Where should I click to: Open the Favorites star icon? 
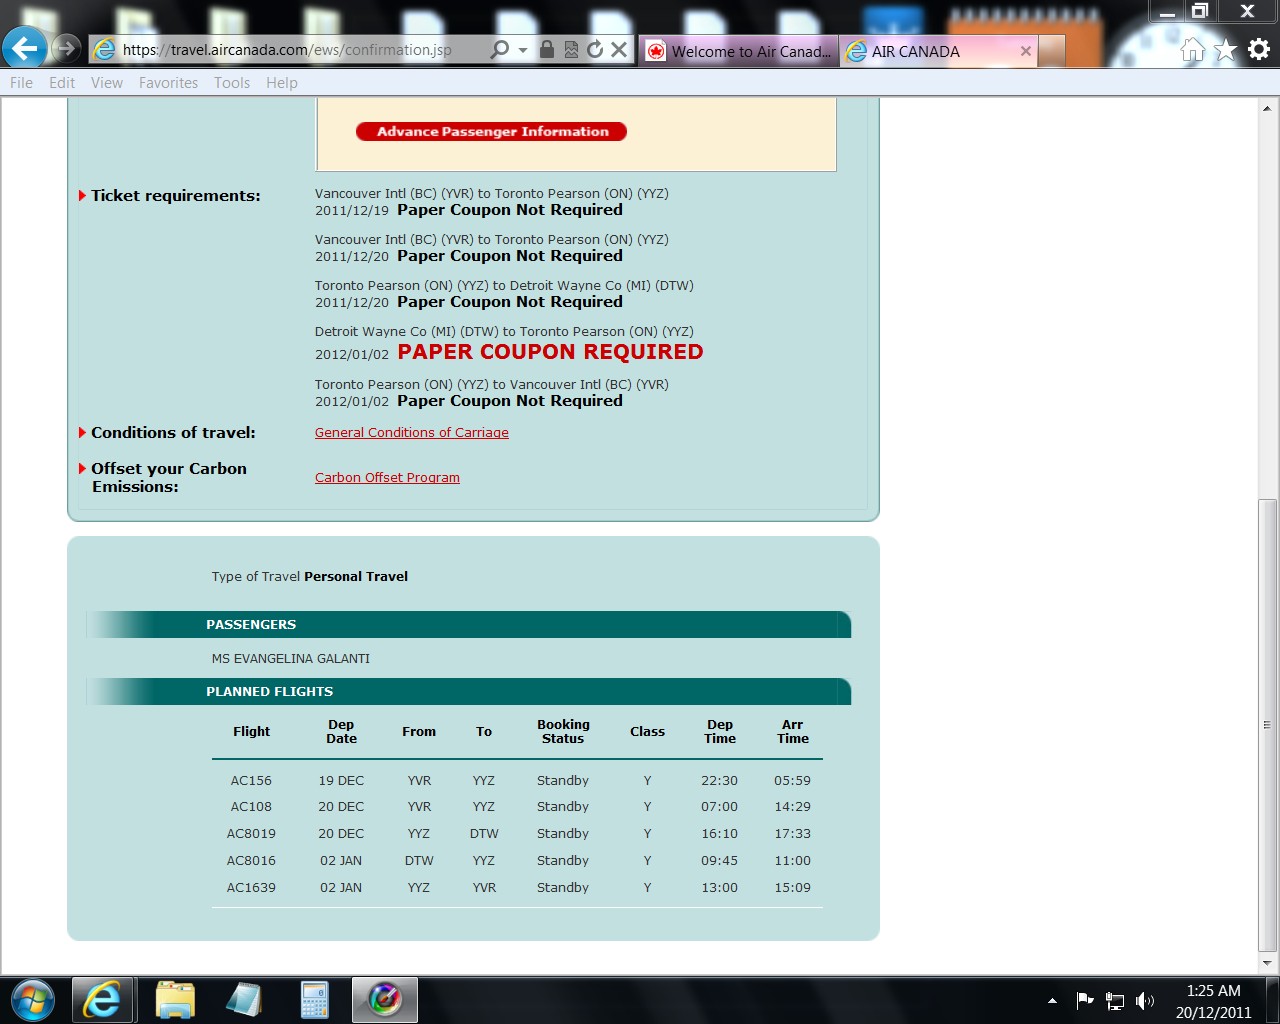coord(1225,50)
